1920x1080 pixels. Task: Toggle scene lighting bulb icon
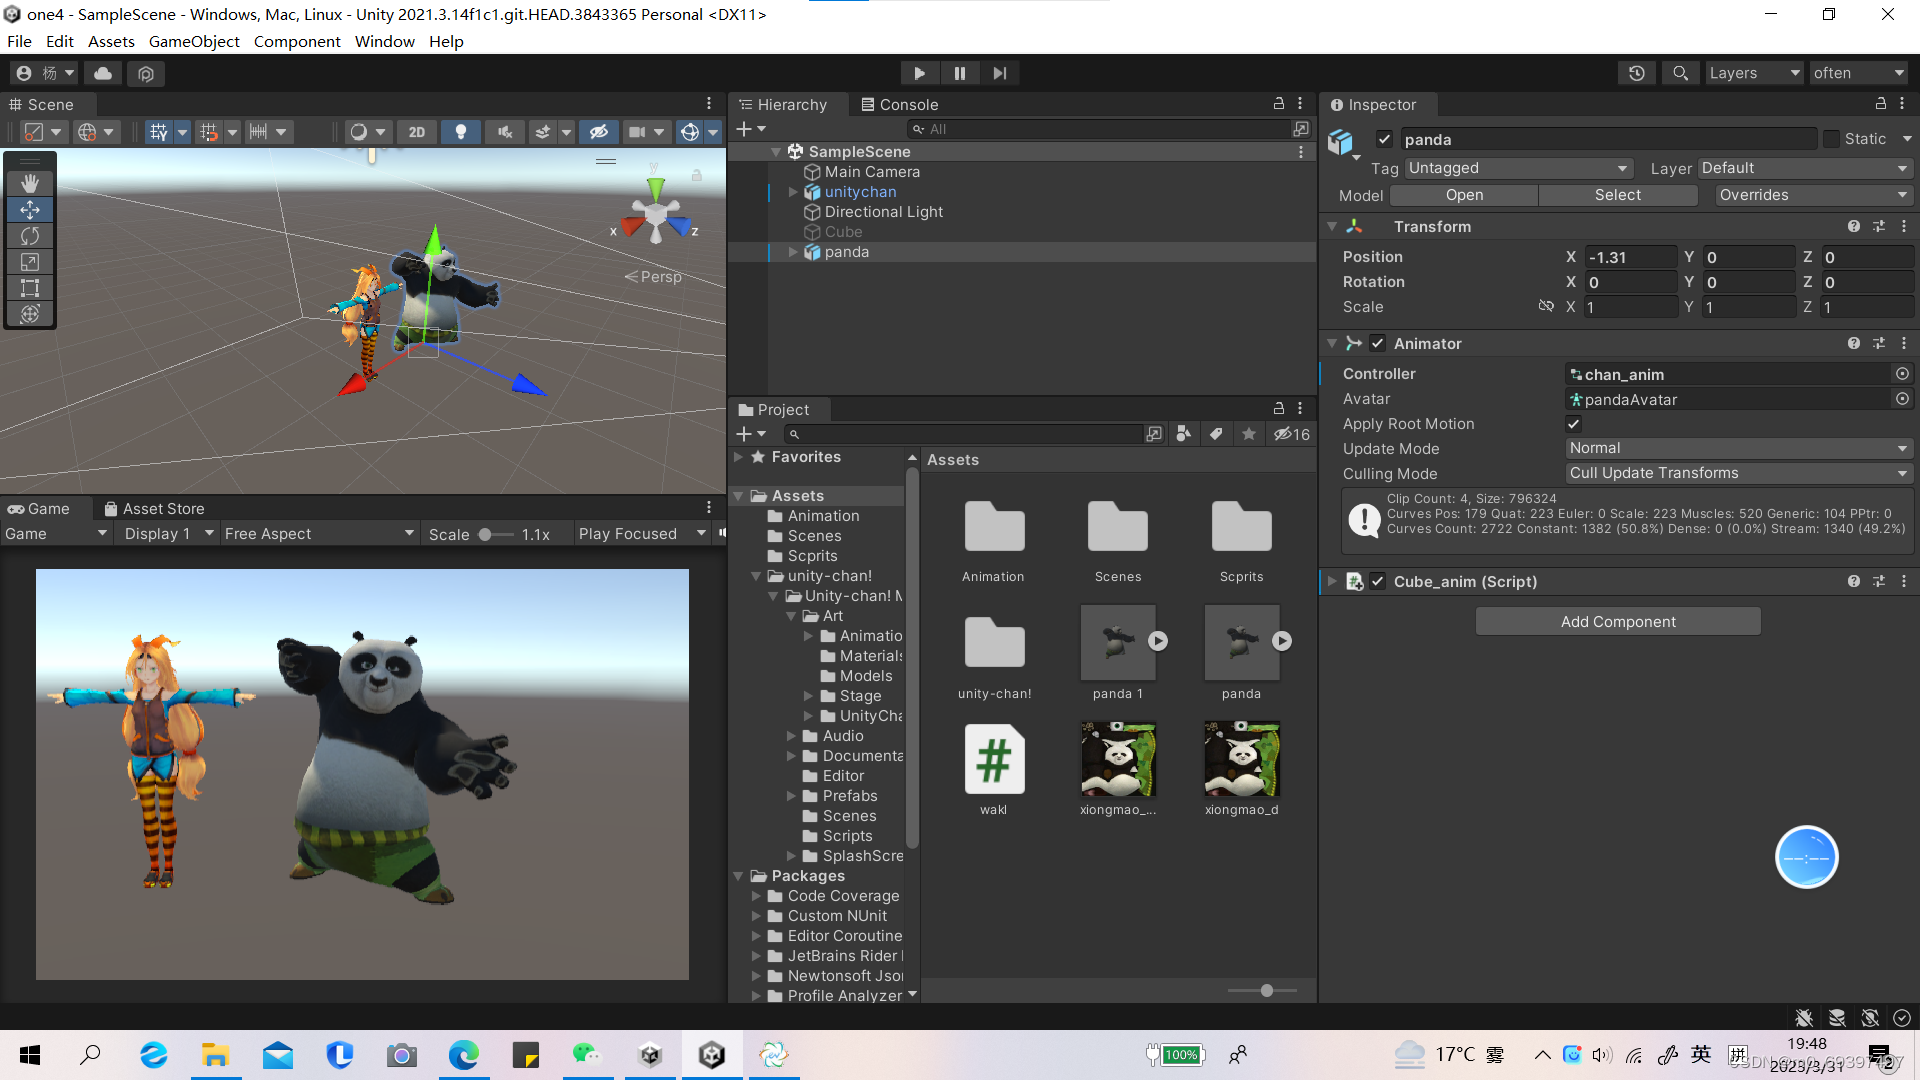point(460,132)
